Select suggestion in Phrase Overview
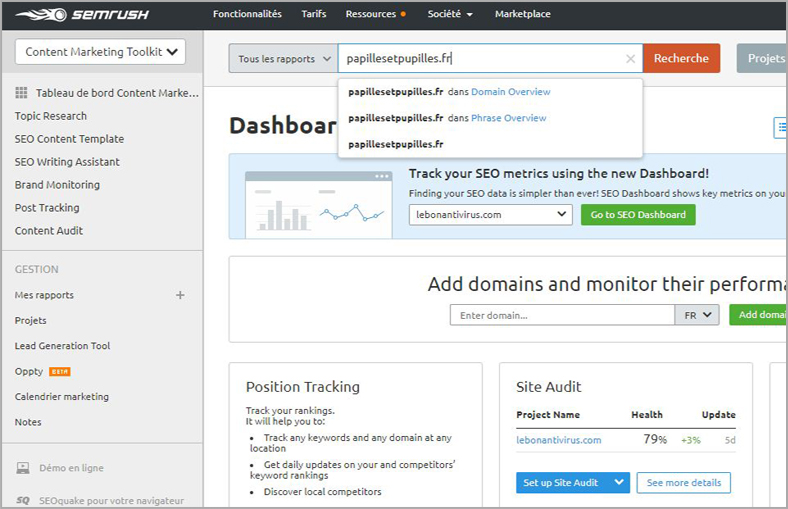788x509 pixels. (x=490, y=118)
